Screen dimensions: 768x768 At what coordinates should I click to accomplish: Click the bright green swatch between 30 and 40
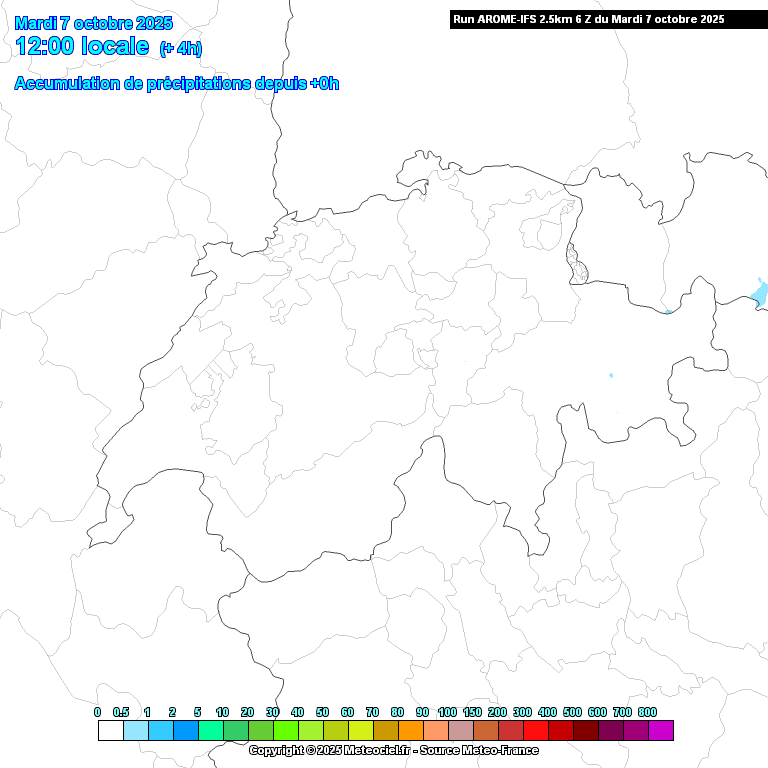click(x=285, y=731)
